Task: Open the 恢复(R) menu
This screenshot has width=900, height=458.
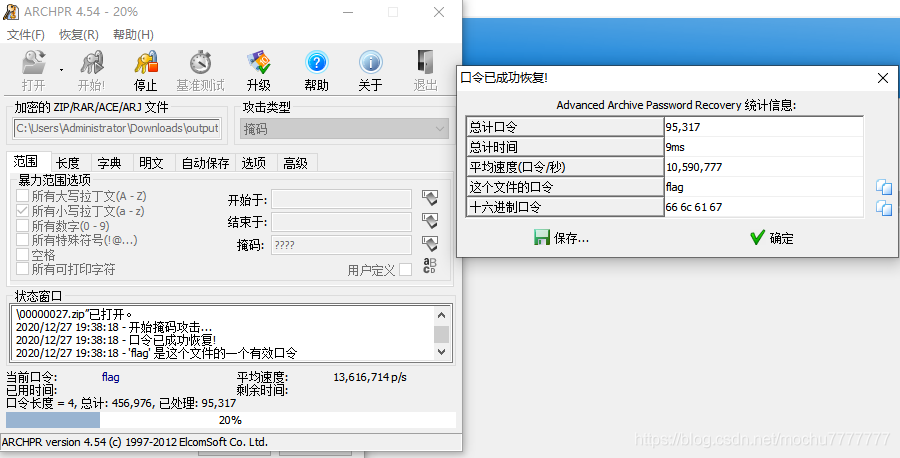Action: [x=79, y=35]
